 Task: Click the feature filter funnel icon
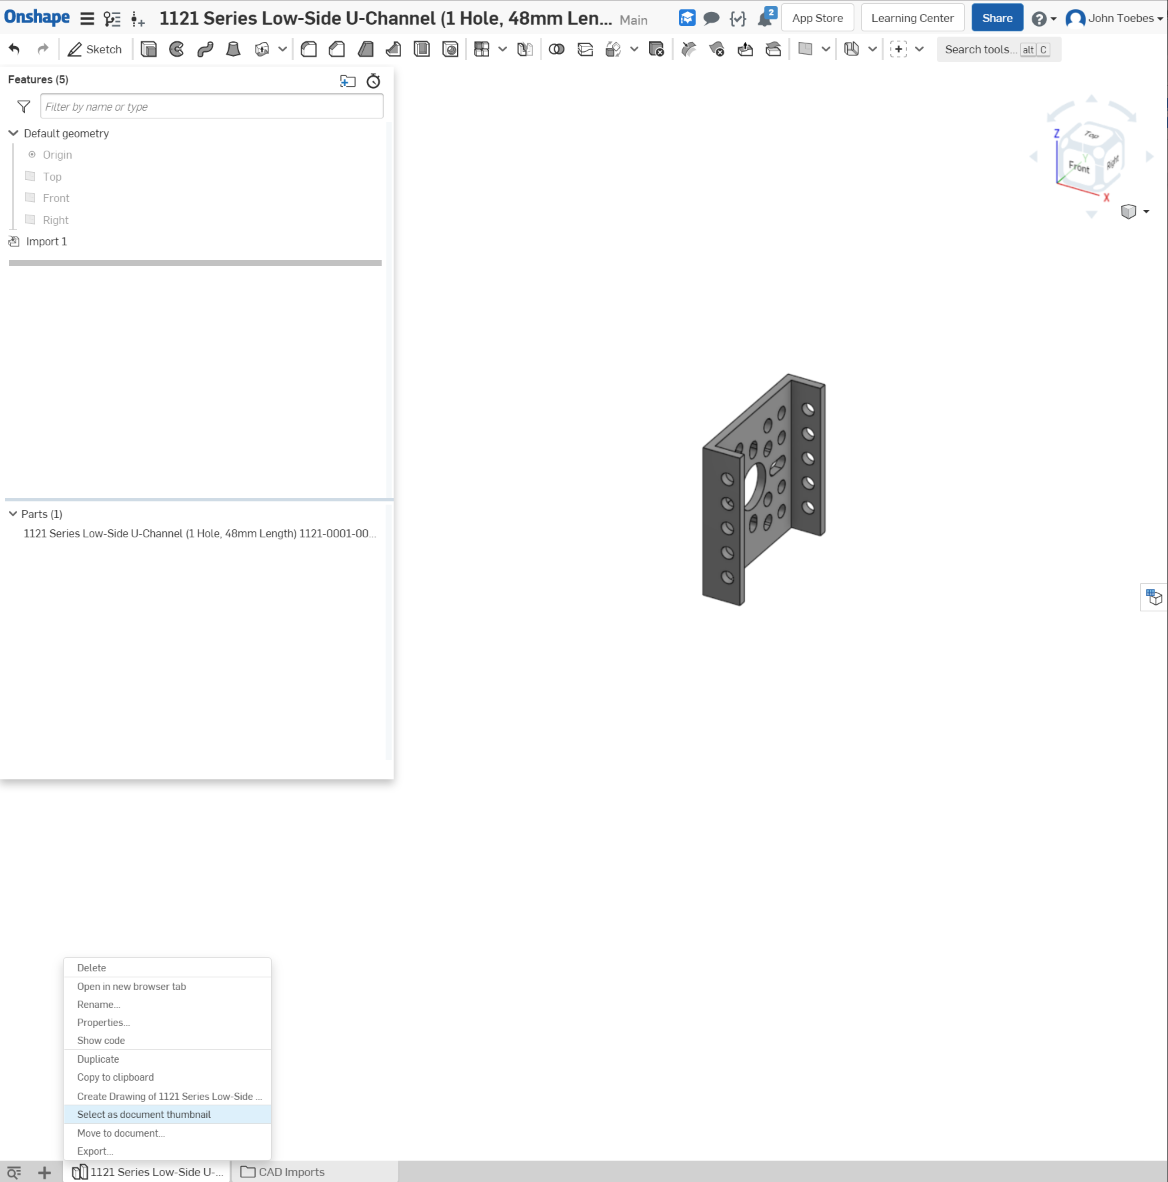click(x=23, y=106)
